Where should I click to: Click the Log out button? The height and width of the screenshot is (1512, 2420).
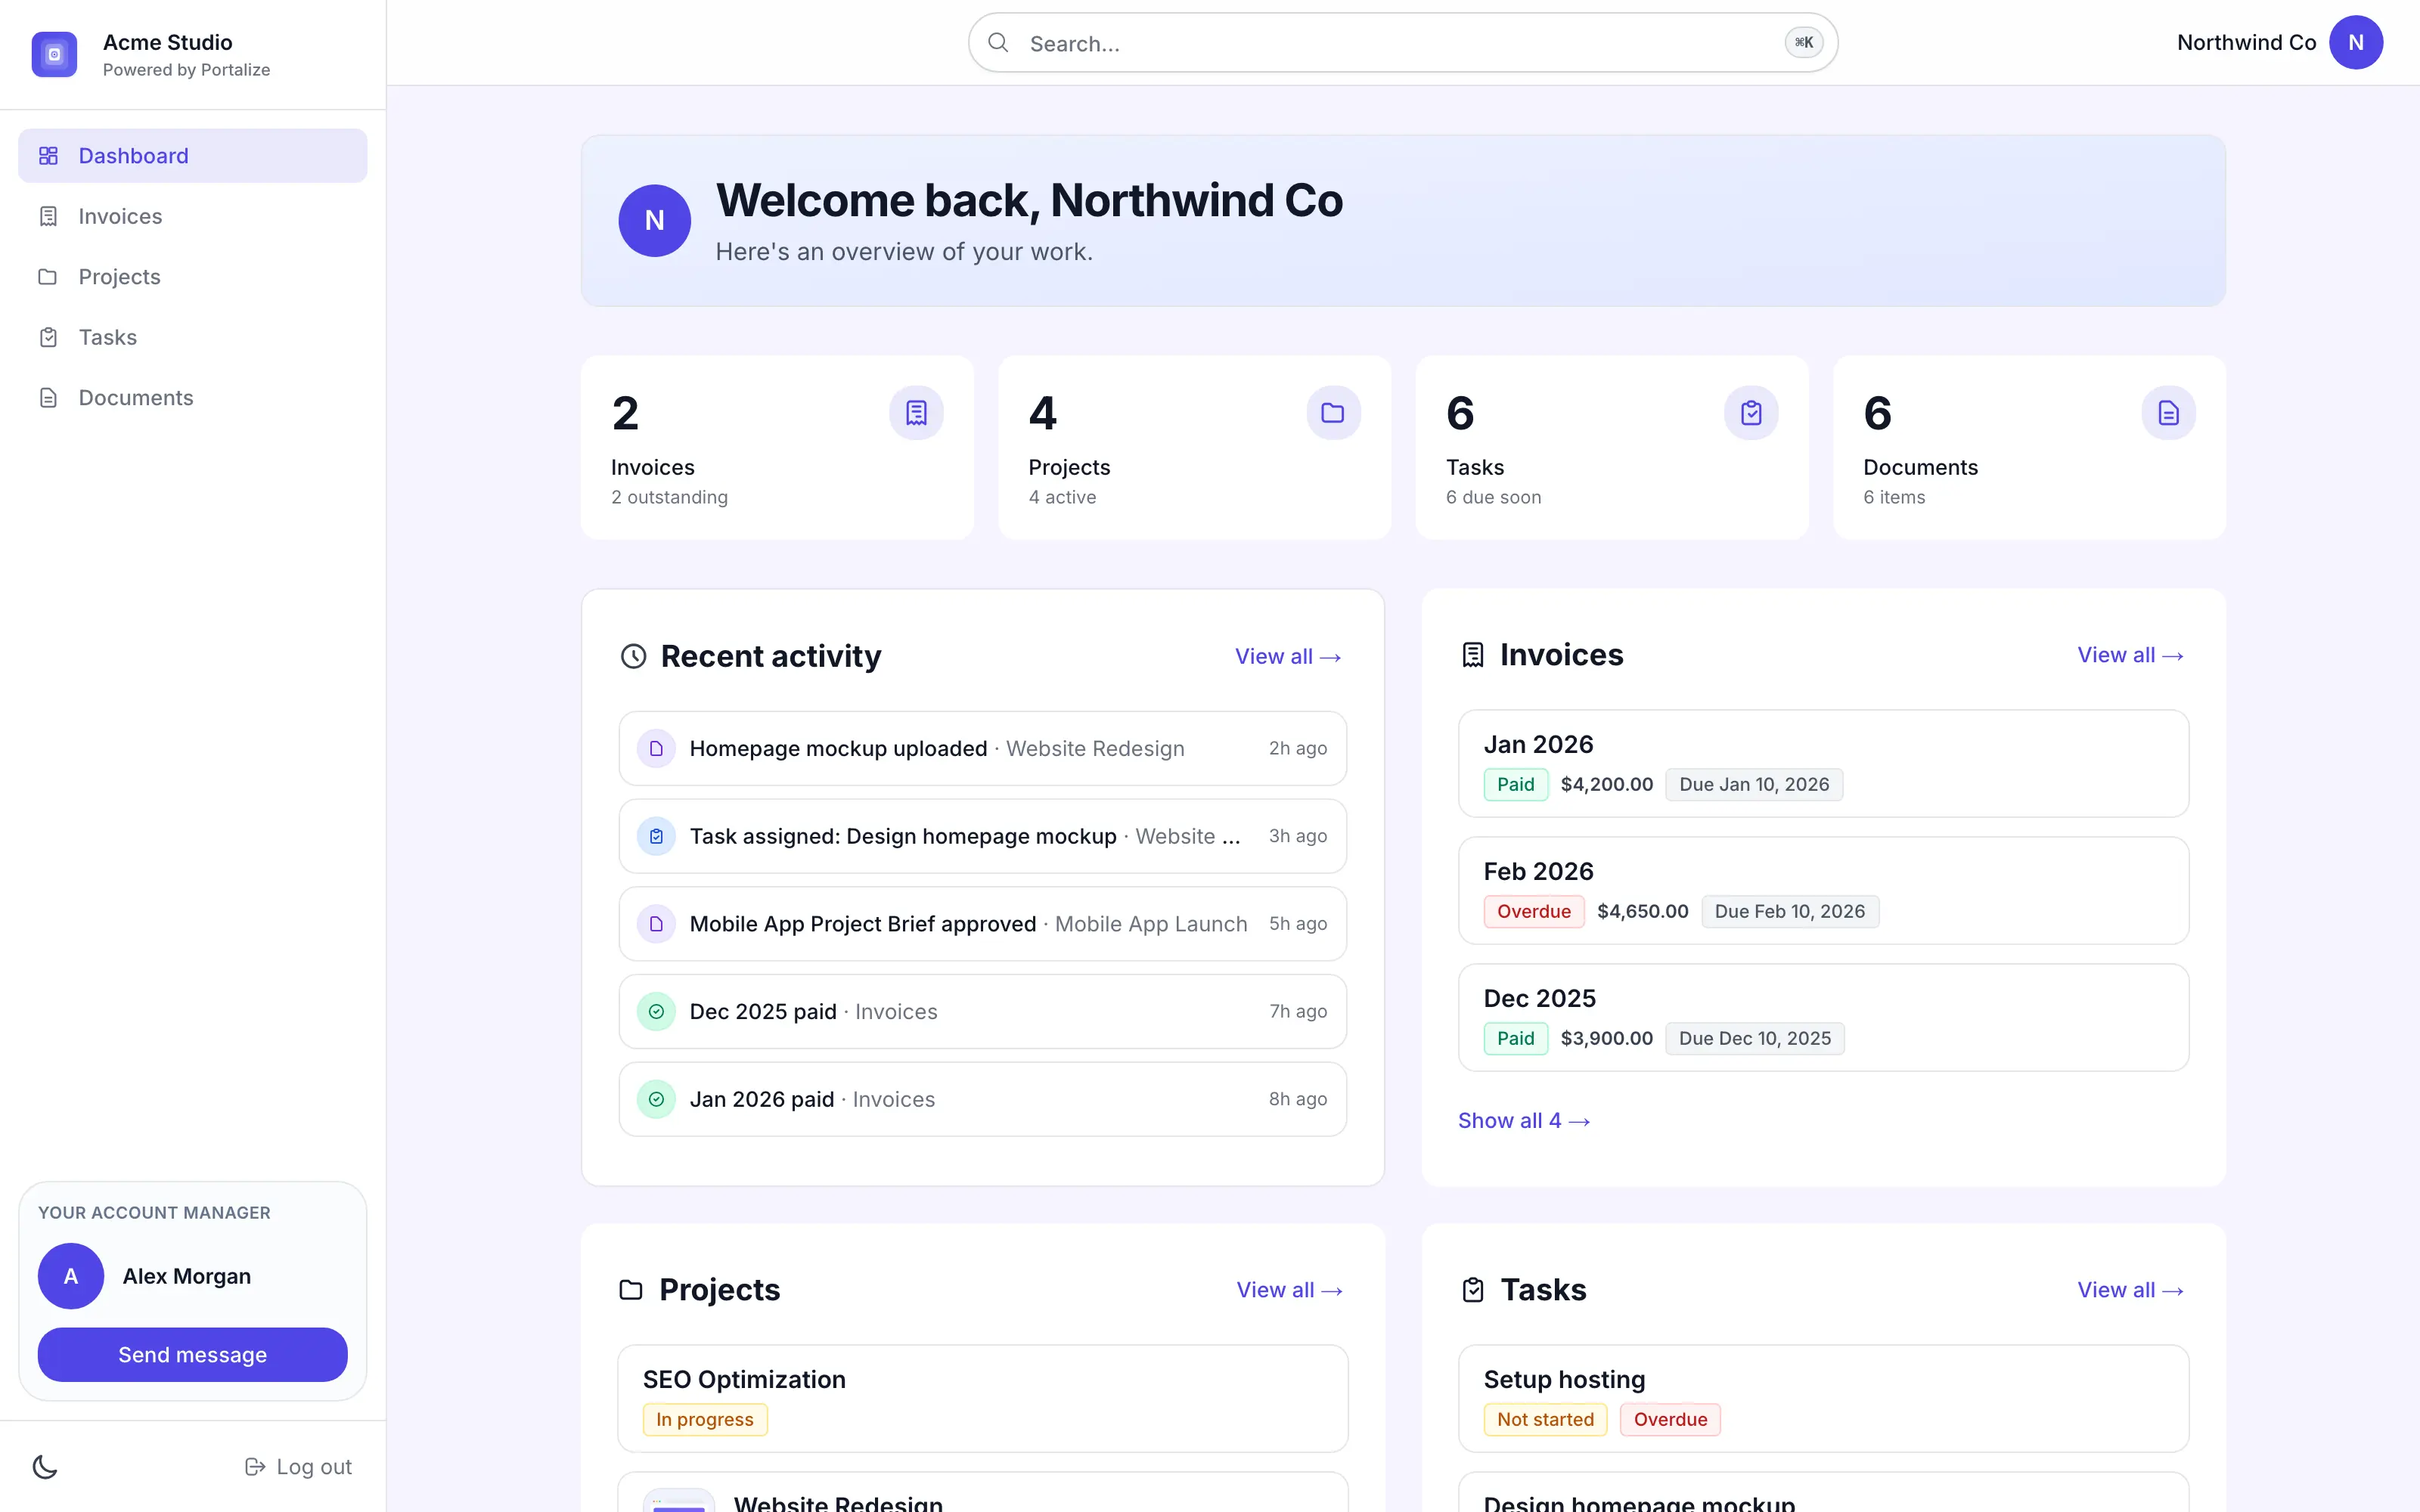[298, 1467]
